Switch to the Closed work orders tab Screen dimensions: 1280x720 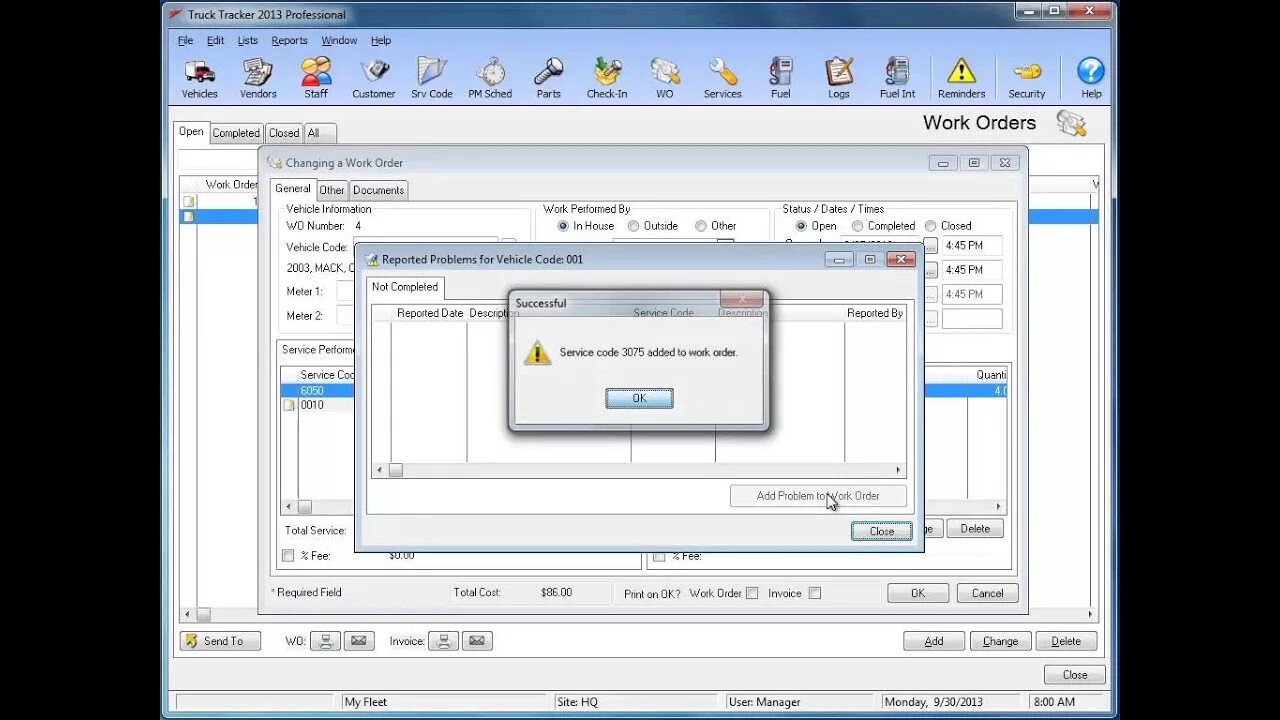(284, 133)
